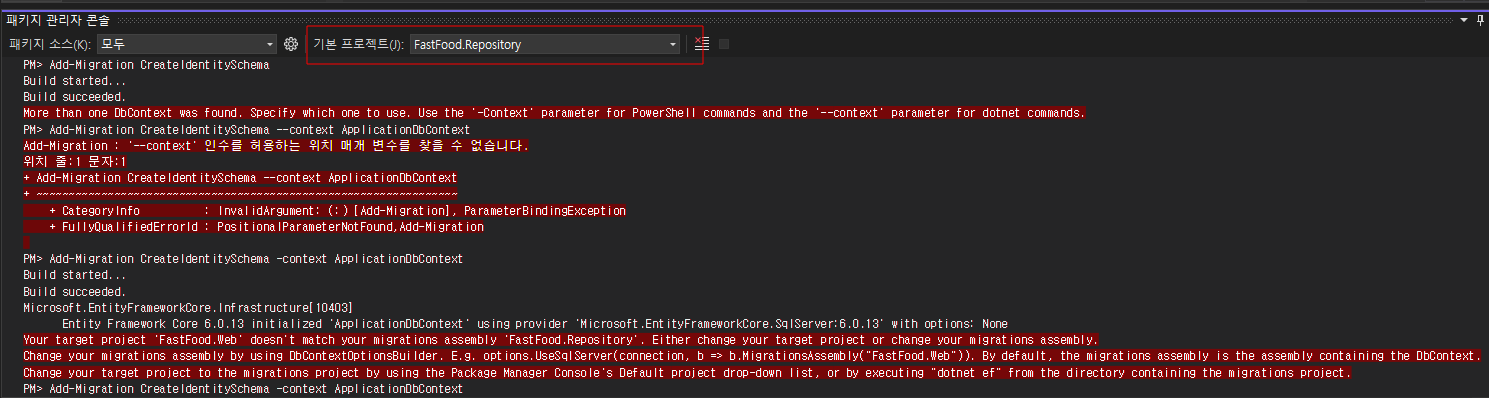Open the package manager settings gear

[x=291, y=44]
